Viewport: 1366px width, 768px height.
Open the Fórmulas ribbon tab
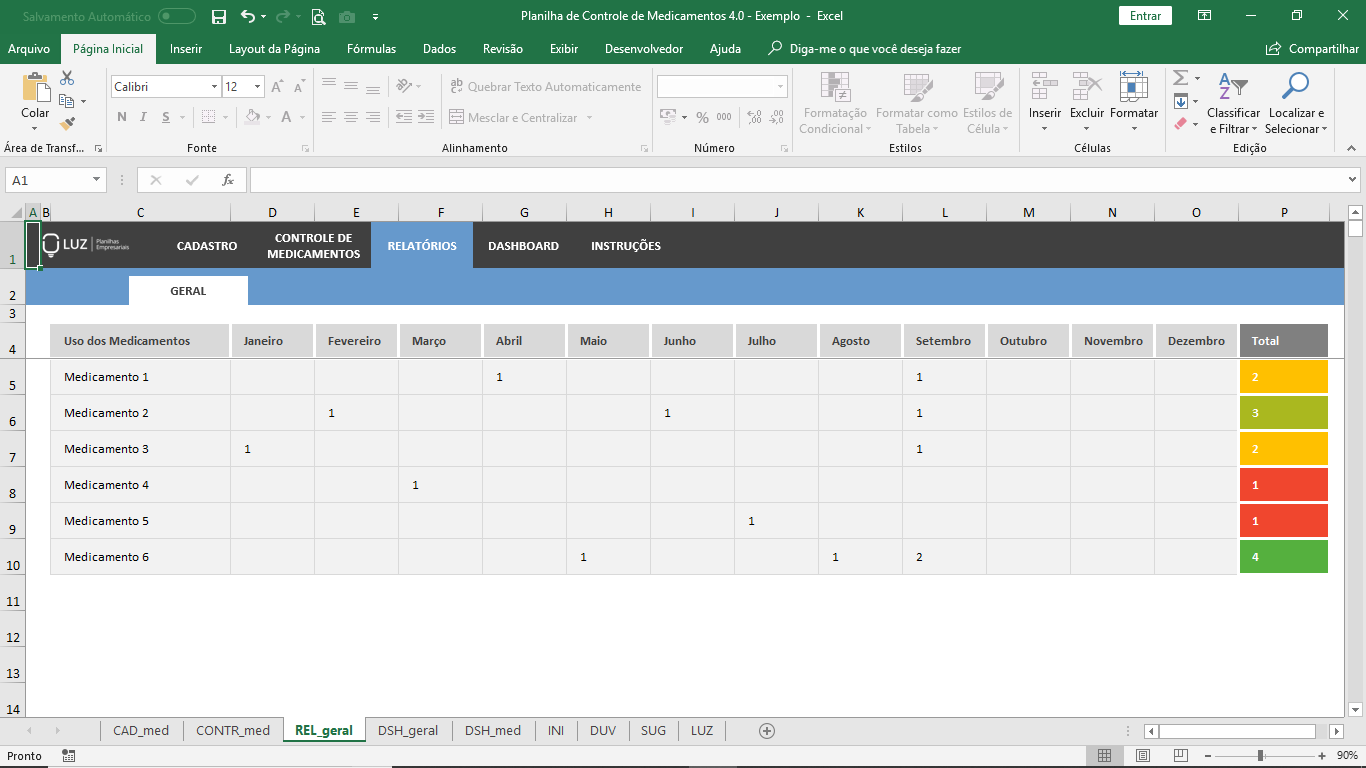(x=371, y=49)
